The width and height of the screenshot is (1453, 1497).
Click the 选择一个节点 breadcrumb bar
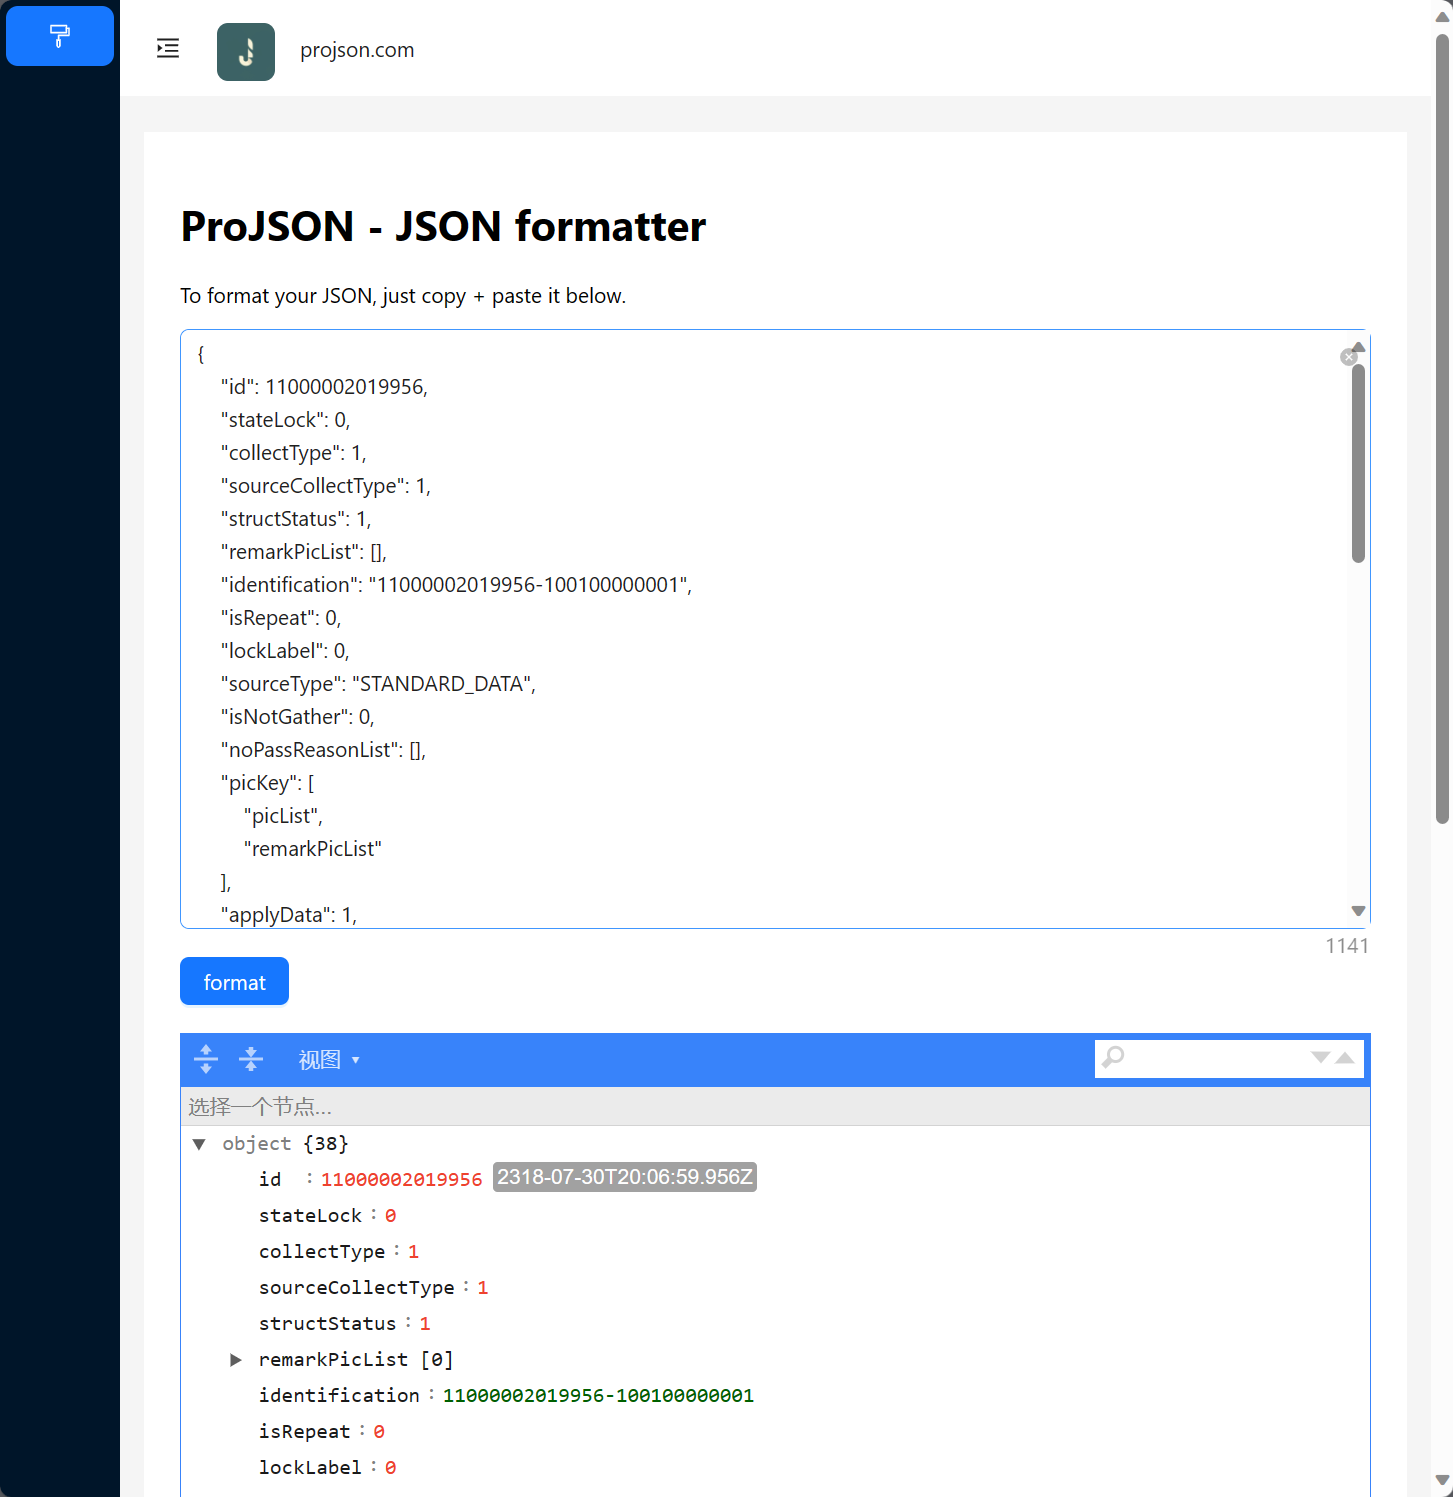pos(775,1107)
